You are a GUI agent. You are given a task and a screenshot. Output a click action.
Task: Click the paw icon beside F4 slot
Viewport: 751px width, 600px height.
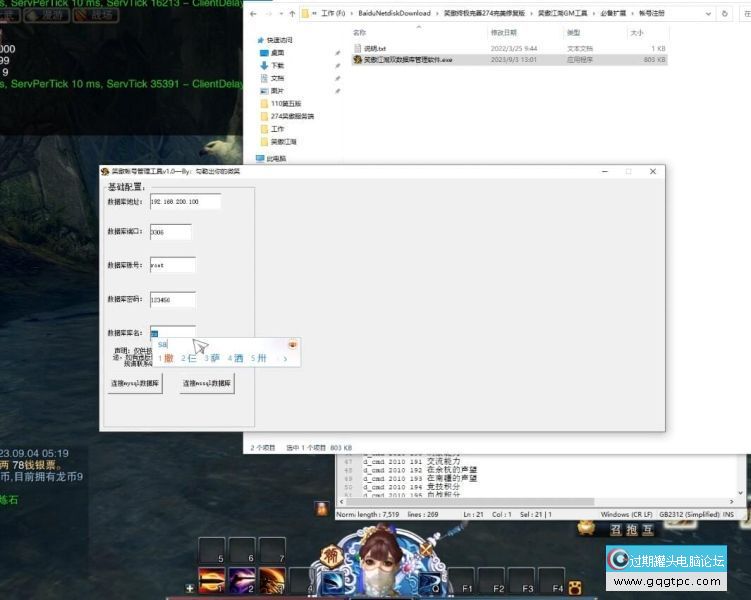pos(575,587)
